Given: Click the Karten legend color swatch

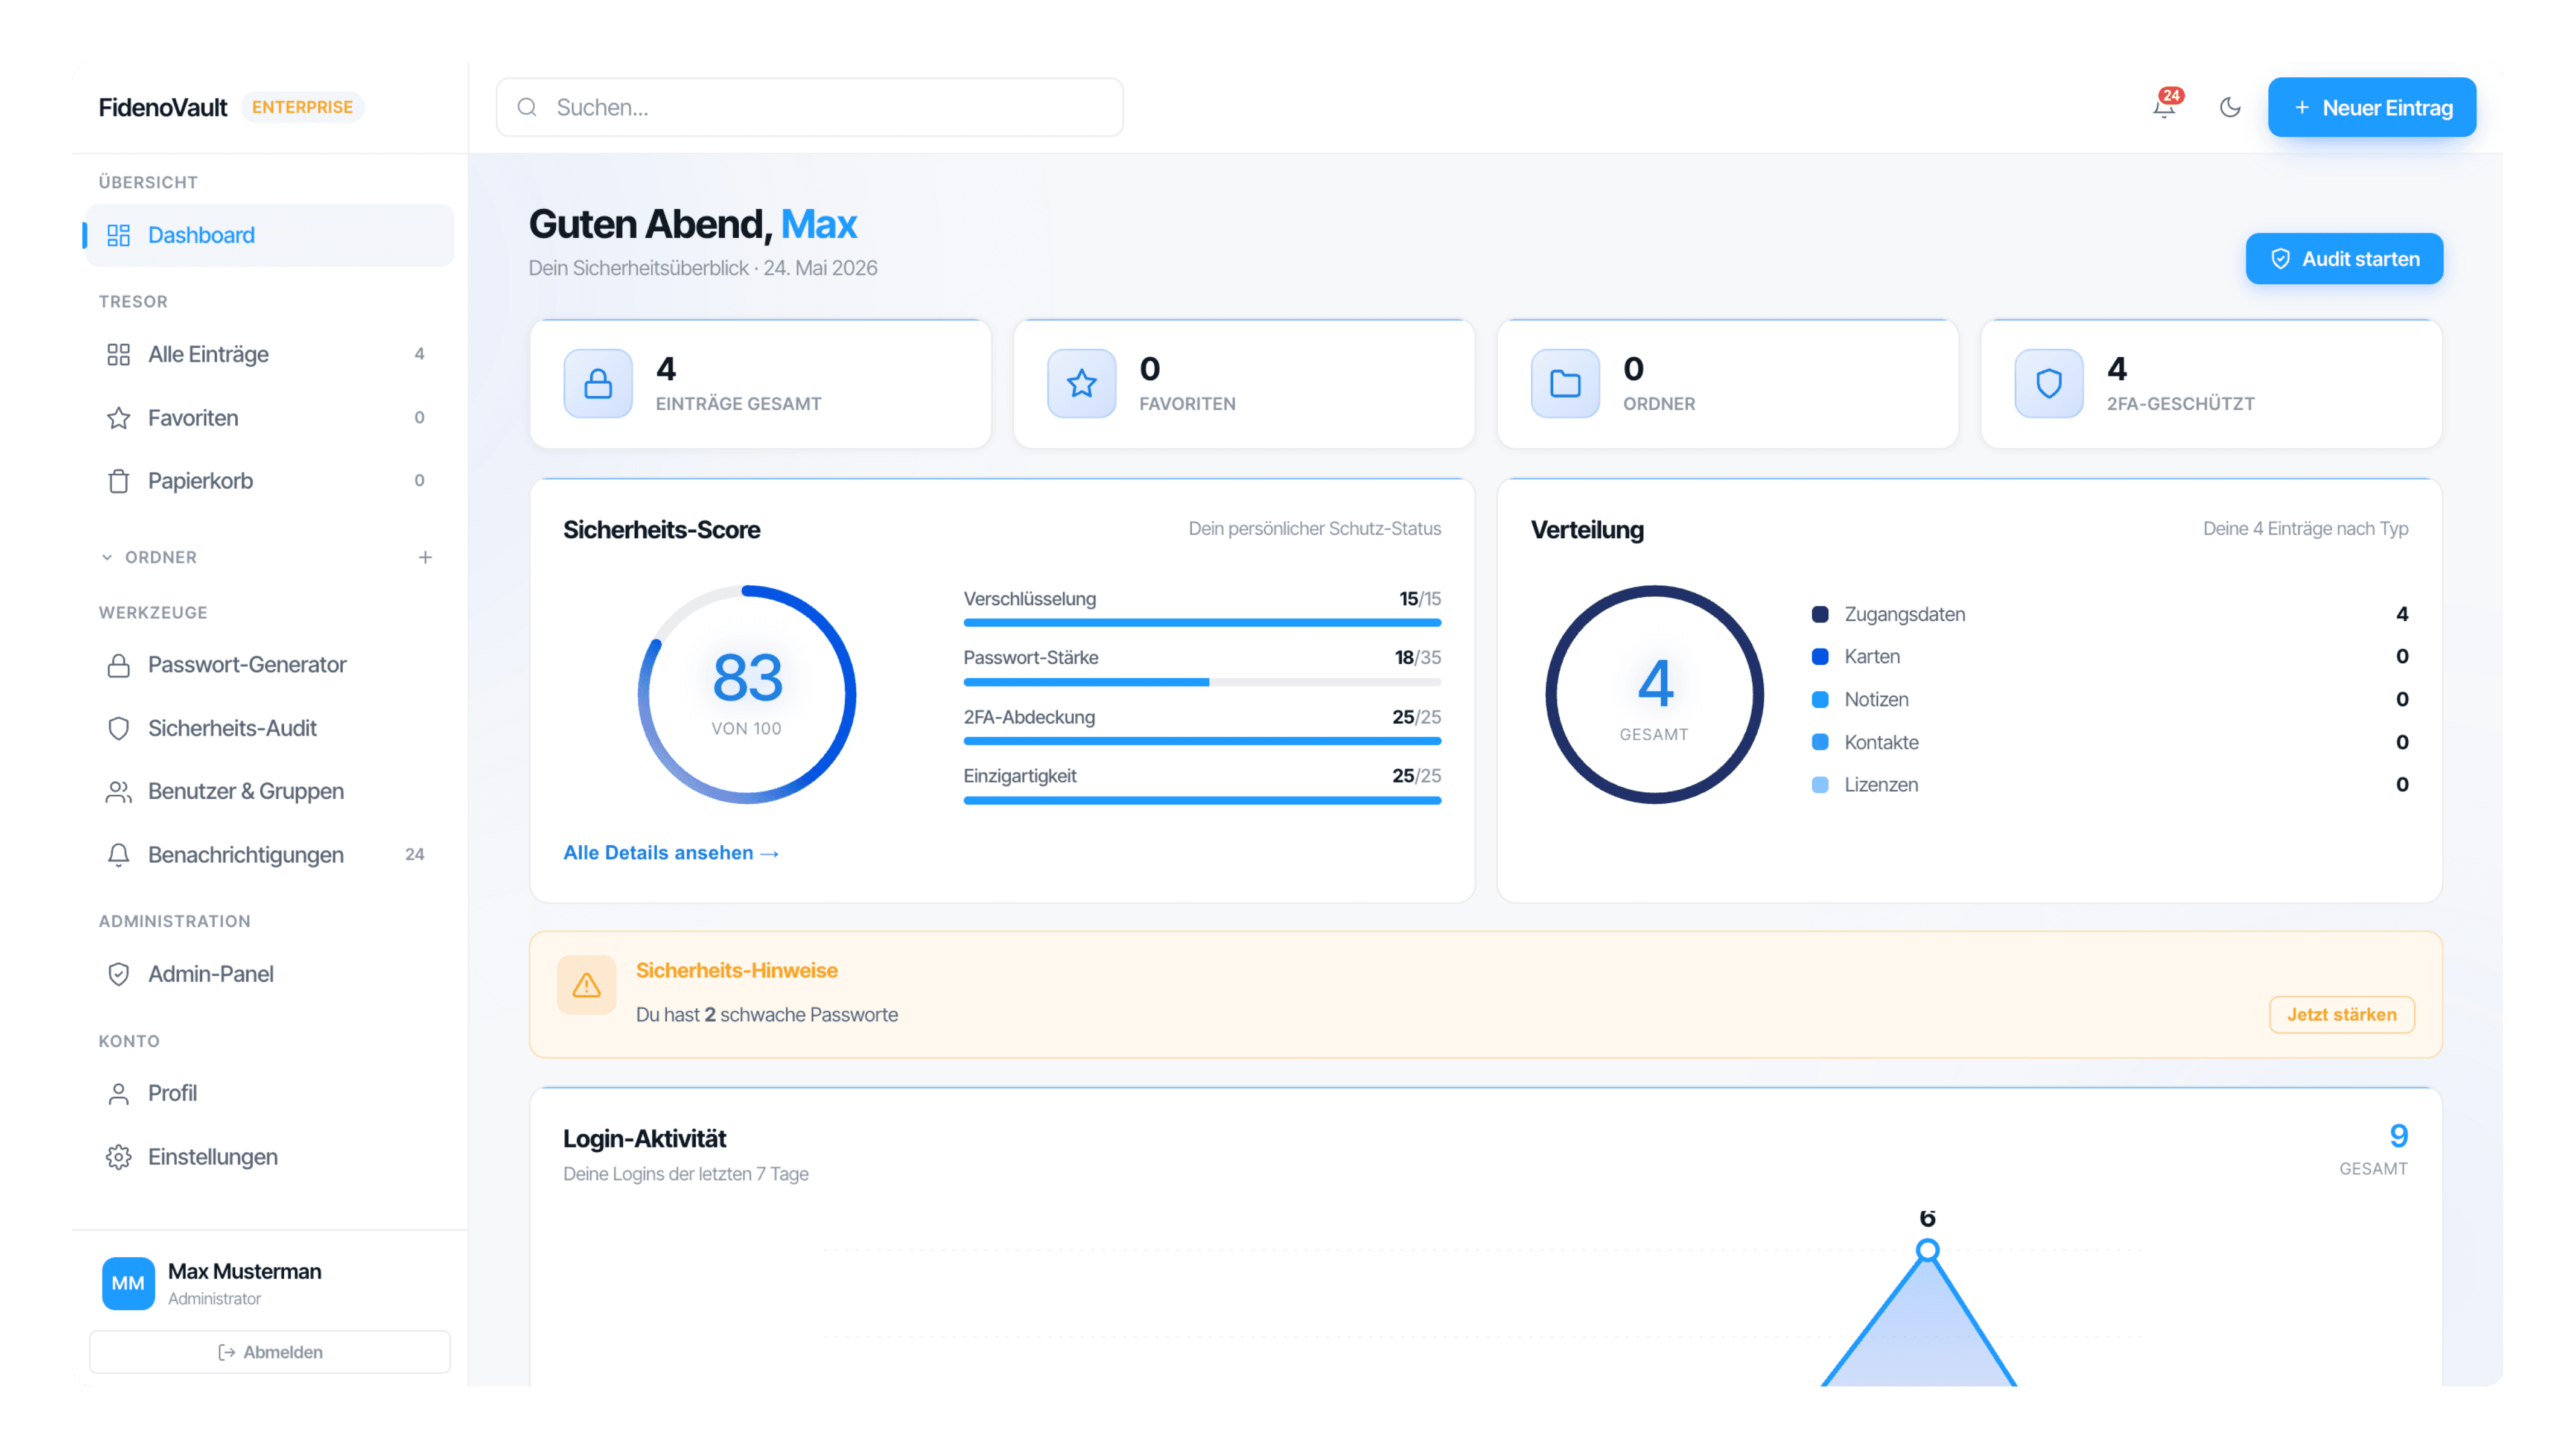Looking at the screenshot, I should (x=1820, y=656).
